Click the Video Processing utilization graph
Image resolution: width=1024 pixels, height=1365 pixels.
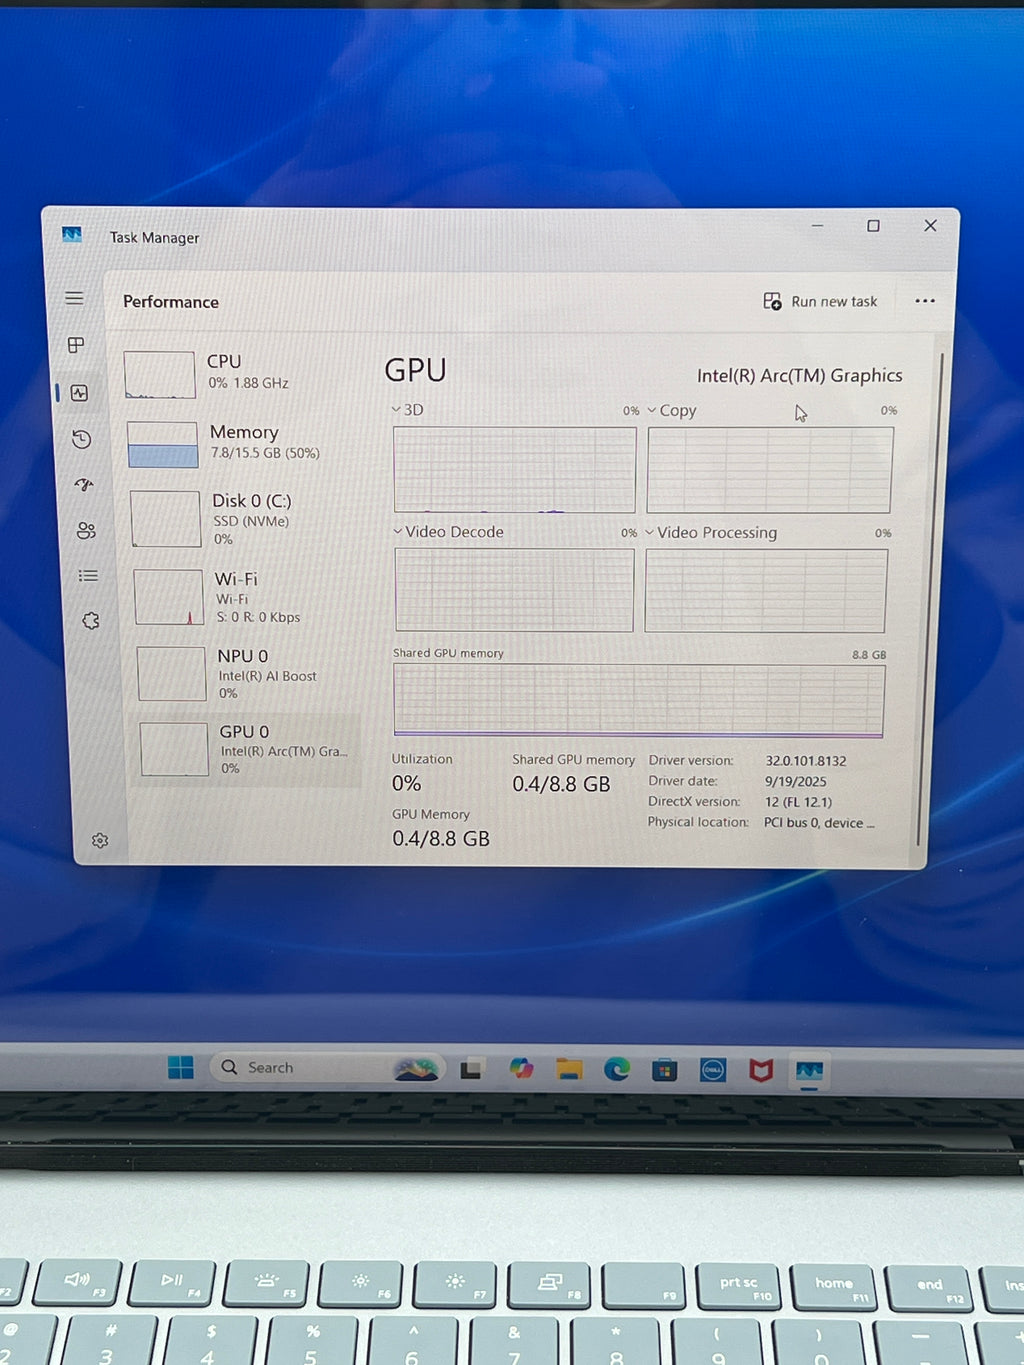point(765,591)
